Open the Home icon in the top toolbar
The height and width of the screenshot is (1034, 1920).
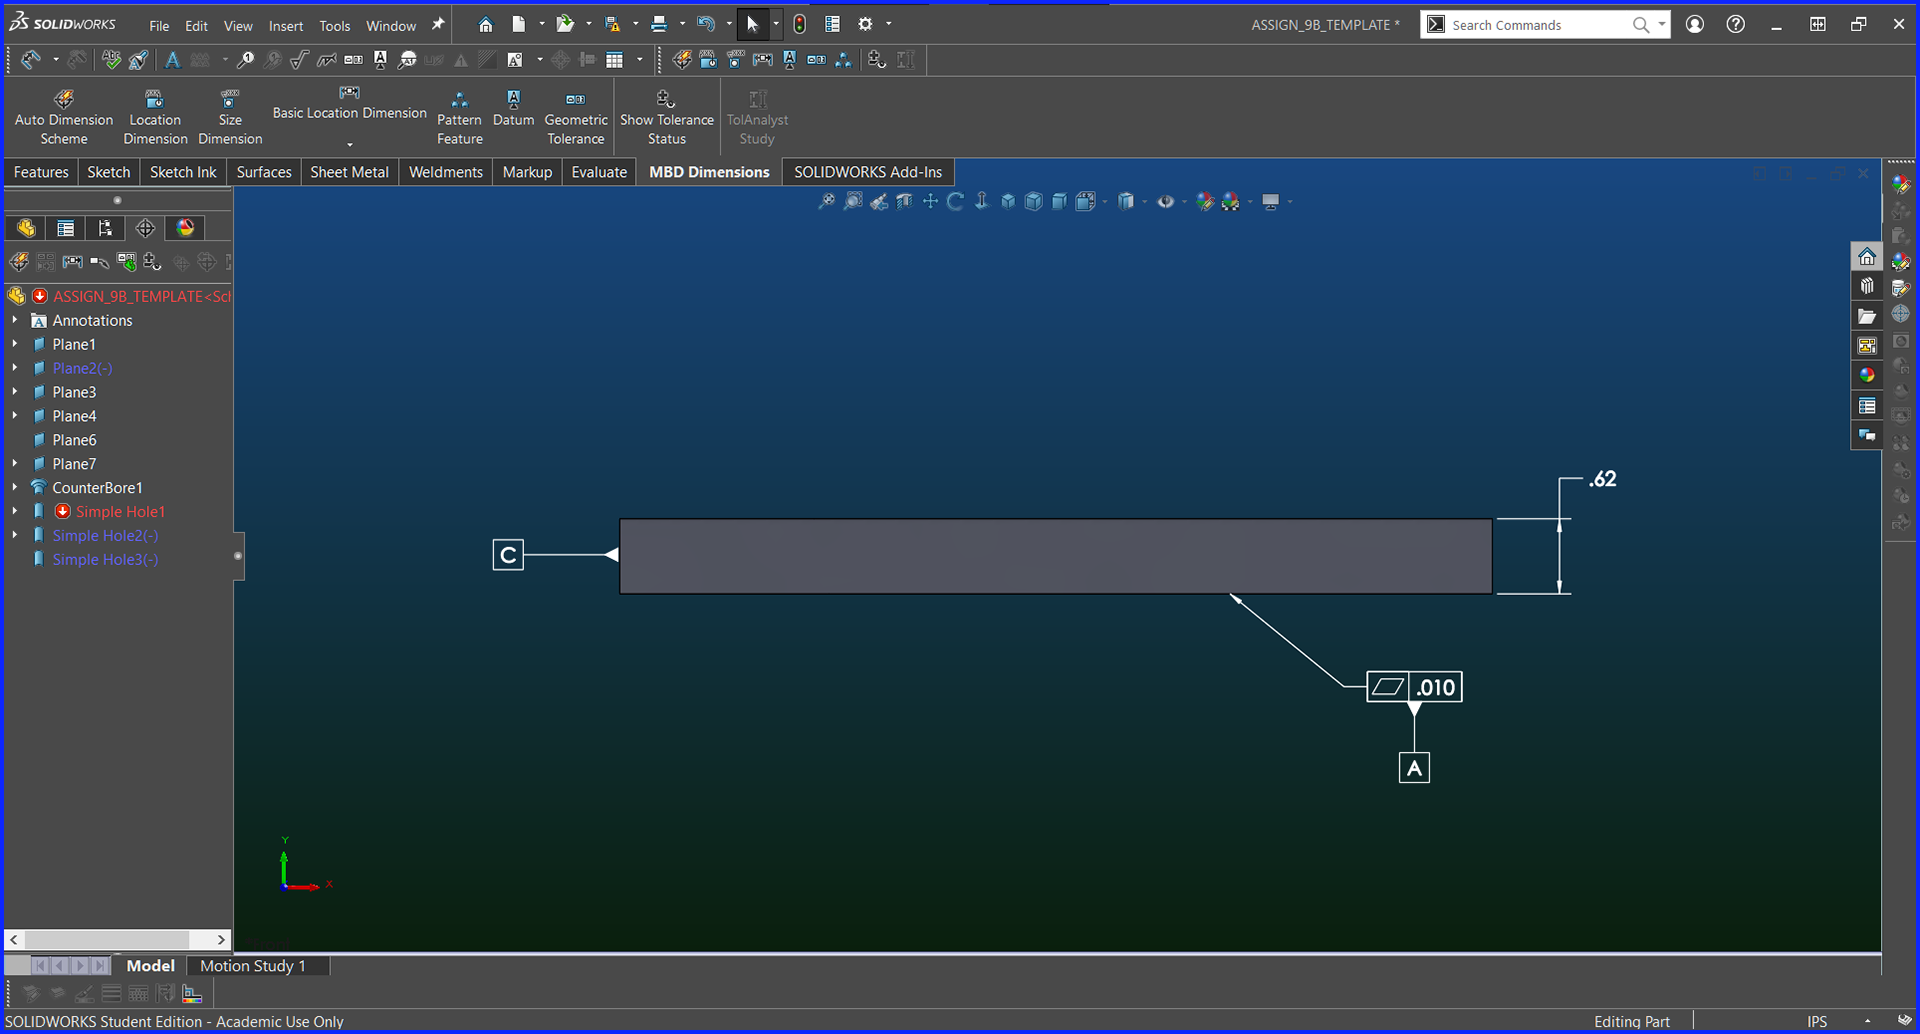(486, 25)
